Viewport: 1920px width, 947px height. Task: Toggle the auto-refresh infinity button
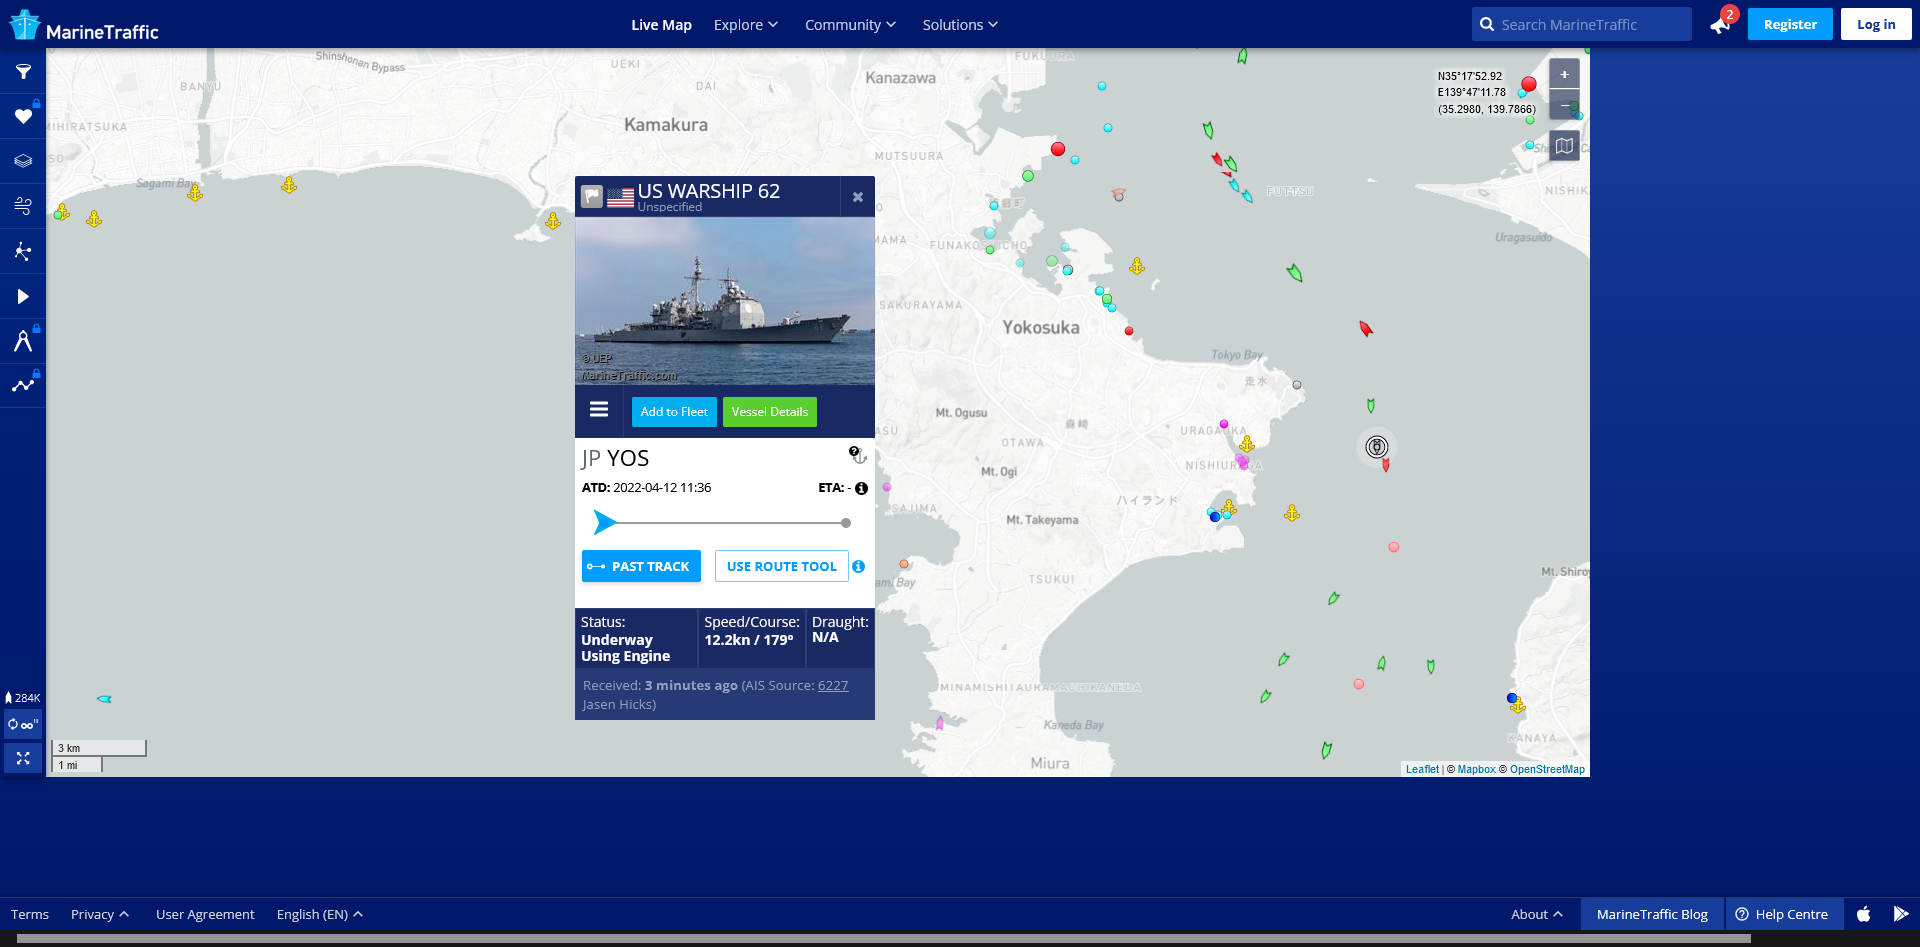tap(23, 724)
